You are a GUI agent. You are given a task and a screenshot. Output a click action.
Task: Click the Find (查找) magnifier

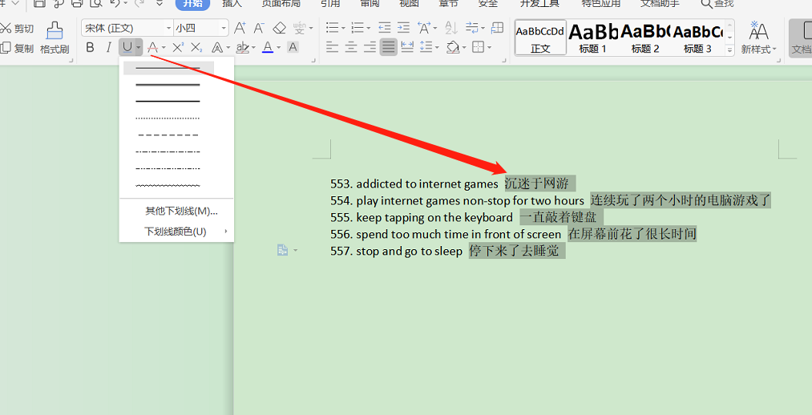(x=717, y=4)
